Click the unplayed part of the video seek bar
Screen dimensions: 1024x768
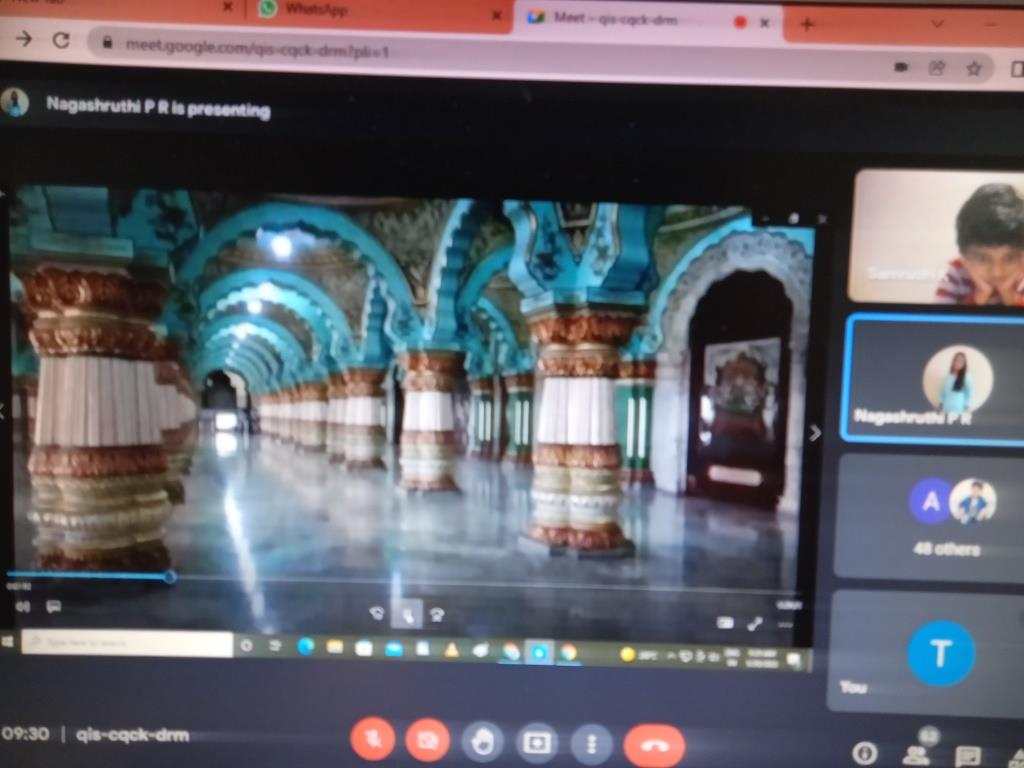click(x=487, y=583)
